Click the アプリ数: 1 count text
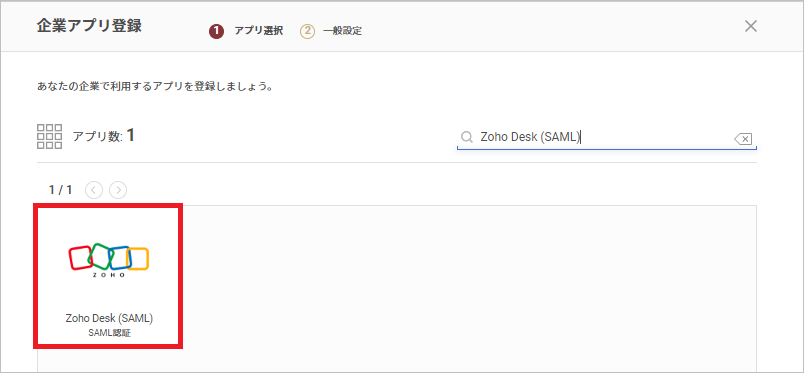 (104, 136)
